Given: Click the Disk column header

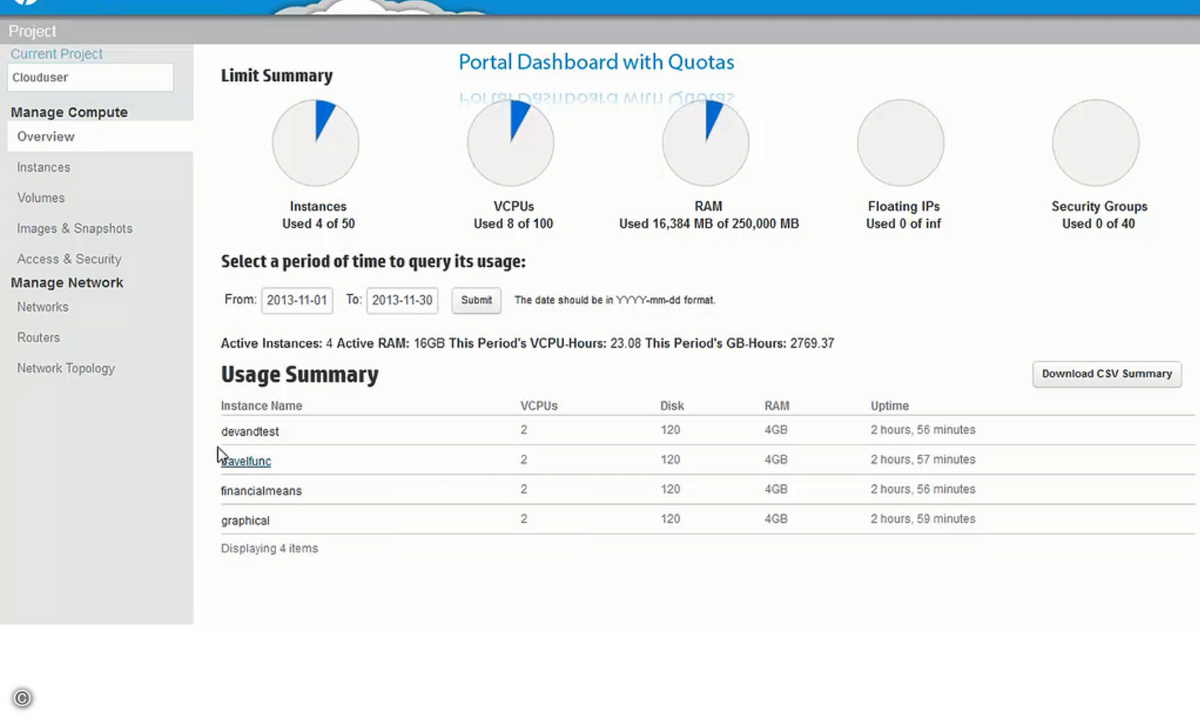Looking at the screenshot, I should tap(672, 406).
